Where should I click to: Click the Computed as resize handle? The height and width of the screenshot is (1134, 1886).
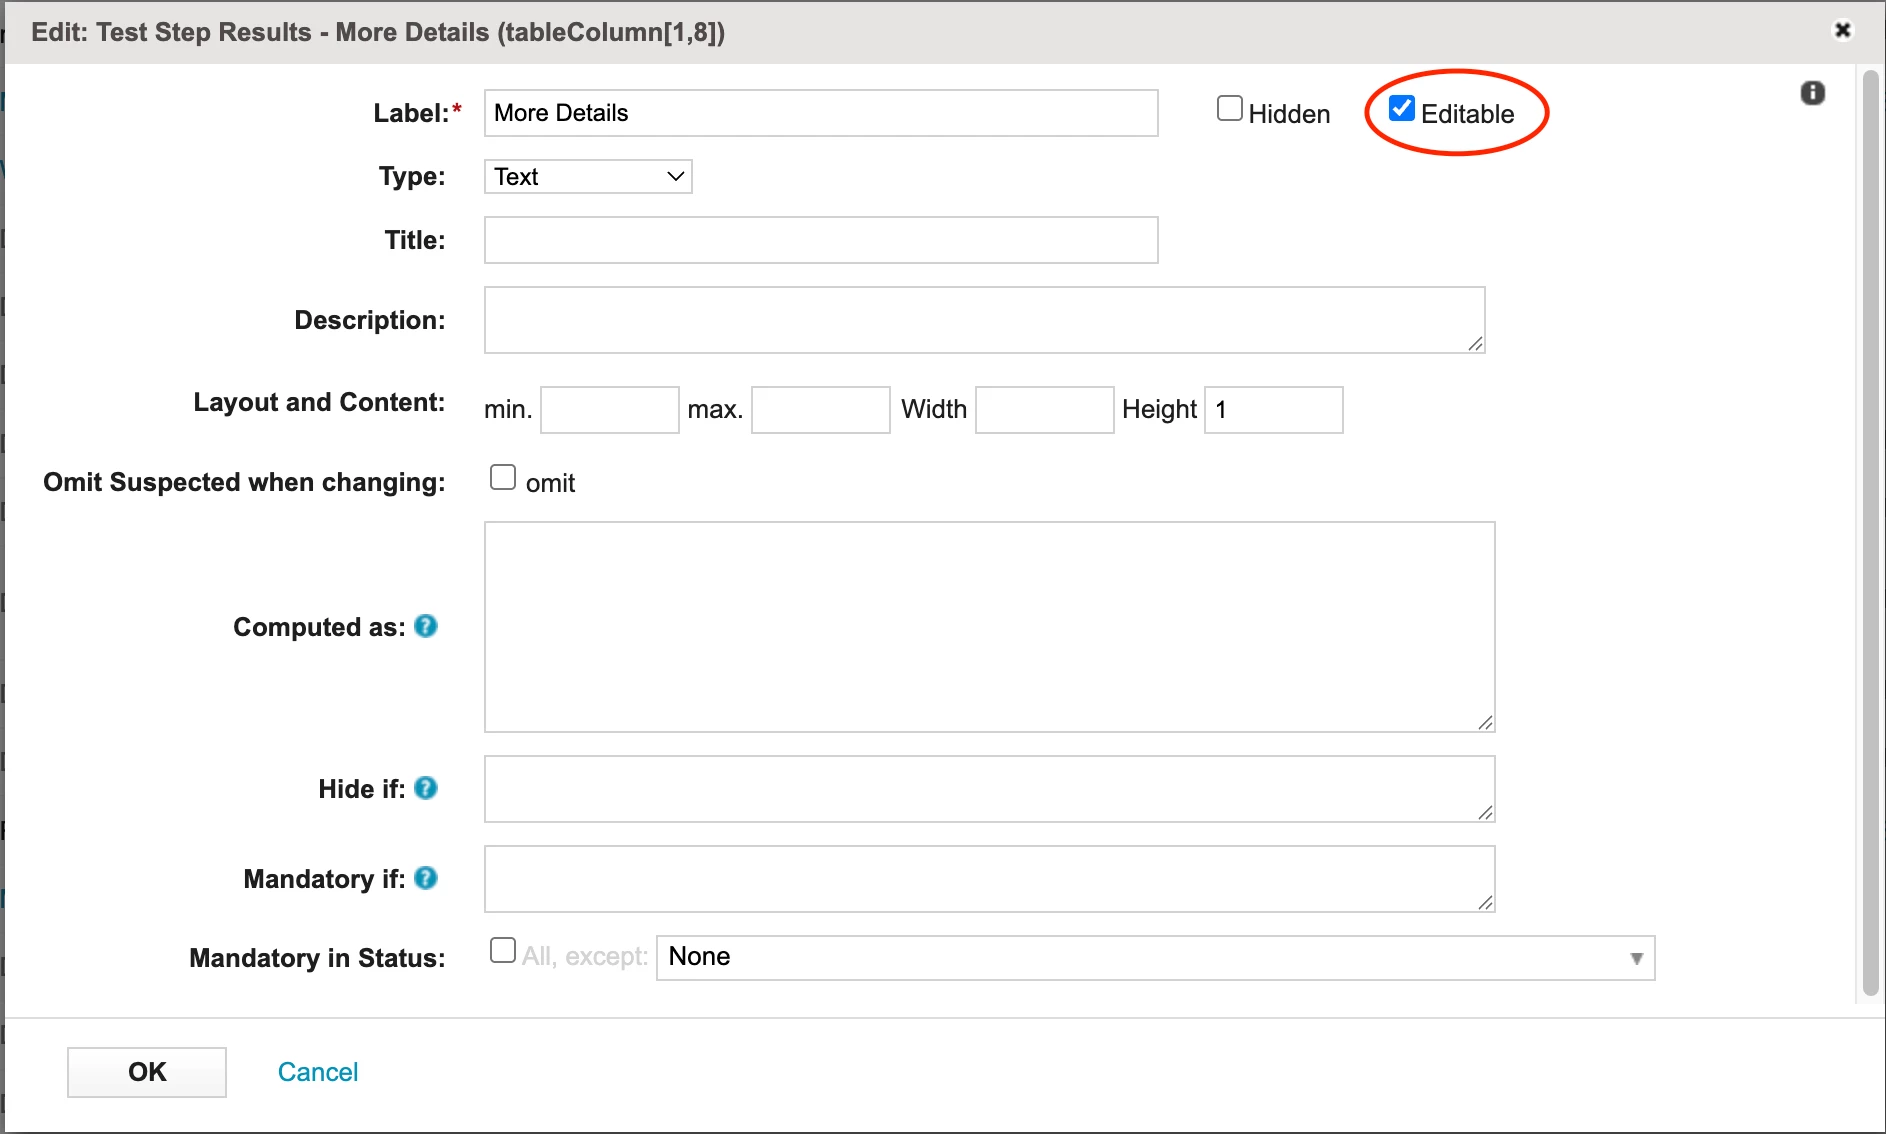(x=1485, y=722)
